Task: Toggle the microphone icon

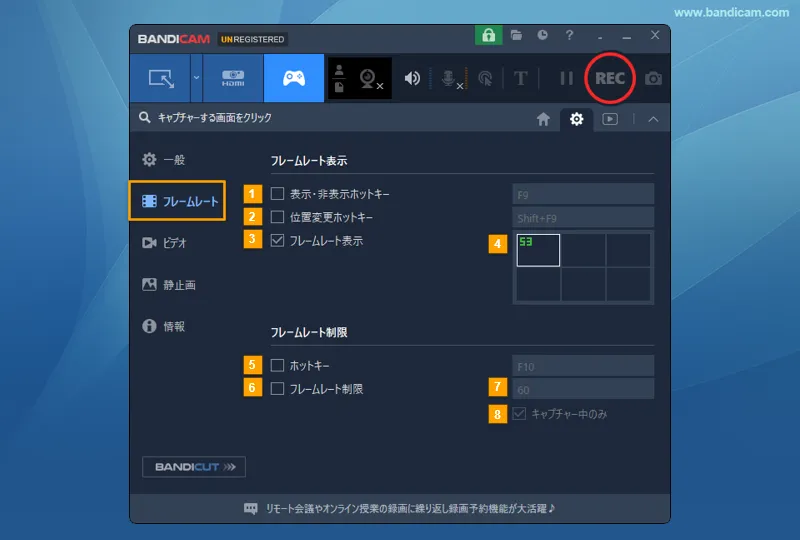Action: click(x=449, y=79)
